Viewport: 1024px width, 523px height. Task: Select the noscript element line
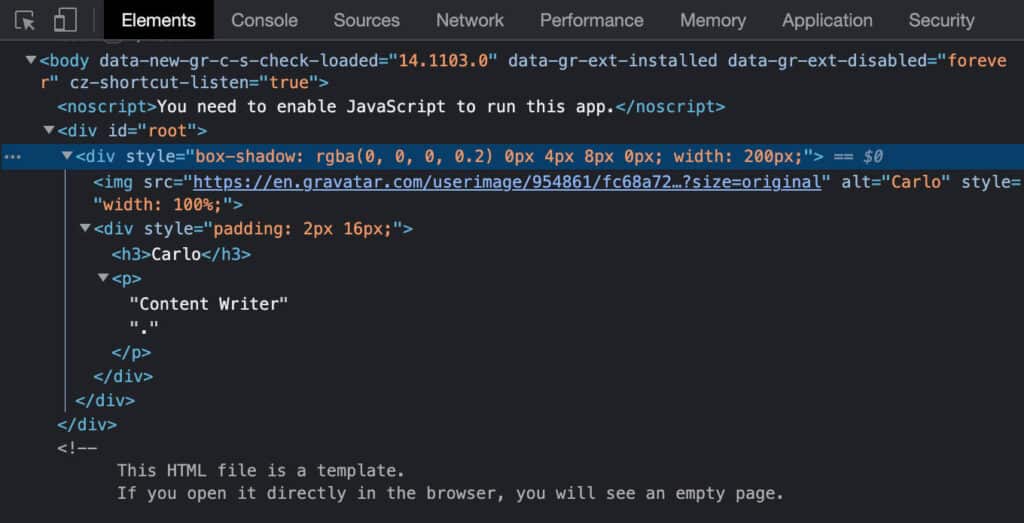pos(390,106)
